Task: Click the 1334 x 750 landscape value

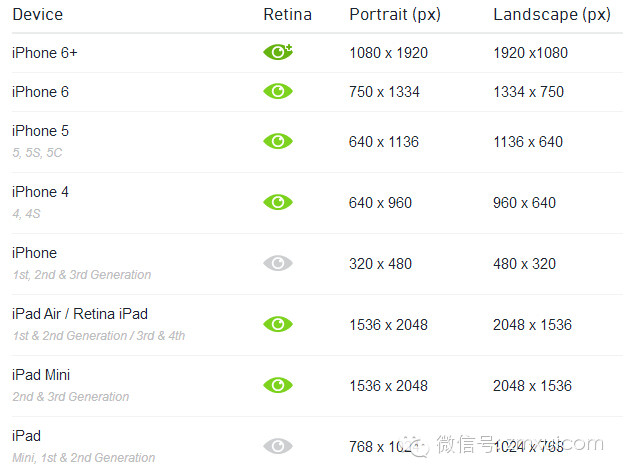Action: (528, 91)
